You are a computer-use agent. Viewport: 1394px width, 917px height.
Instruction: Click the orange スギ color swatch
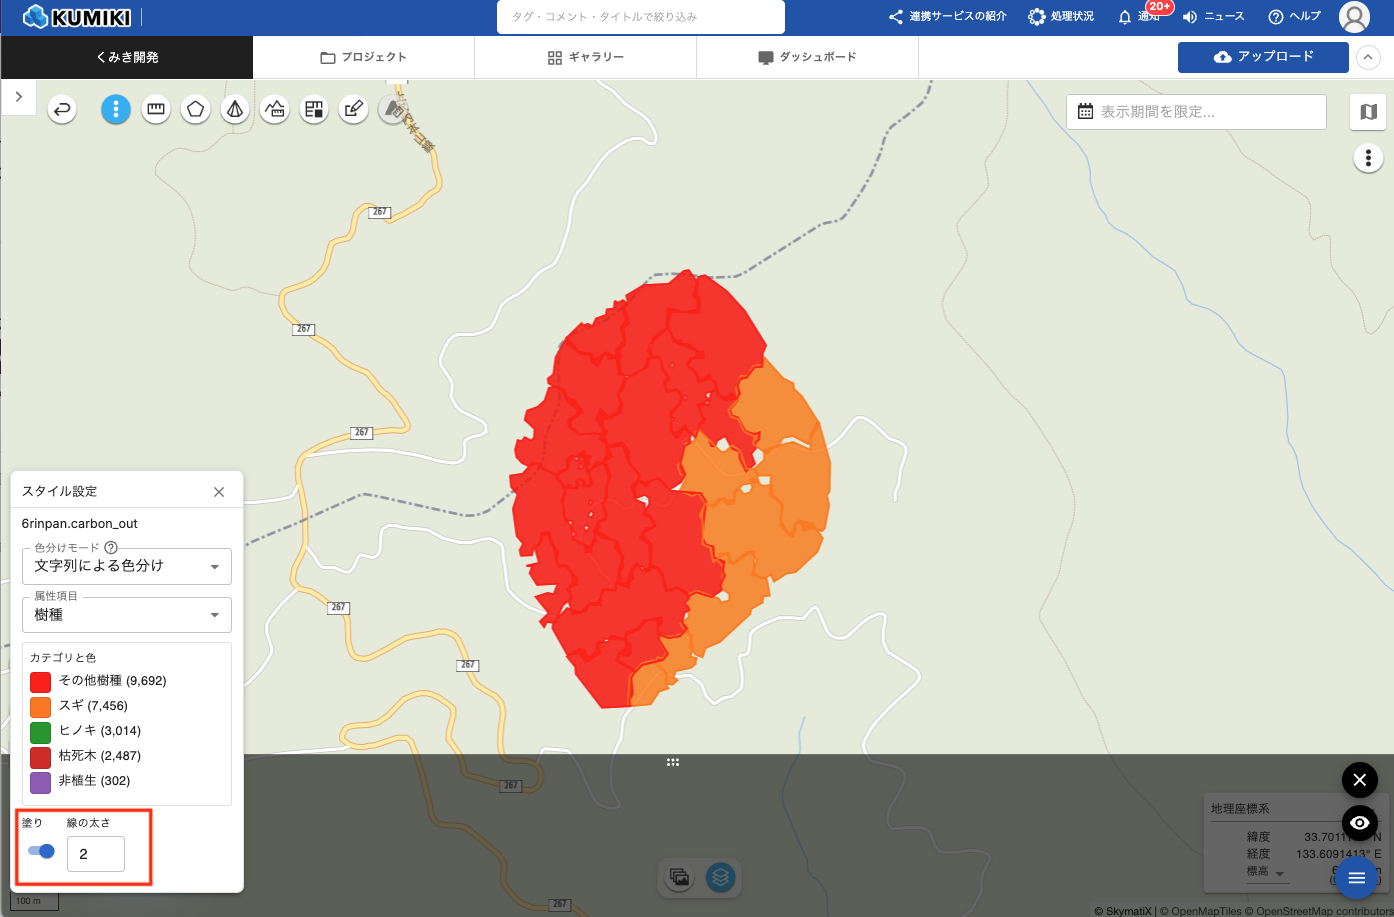pyautogui.click(x=40, y=706)
